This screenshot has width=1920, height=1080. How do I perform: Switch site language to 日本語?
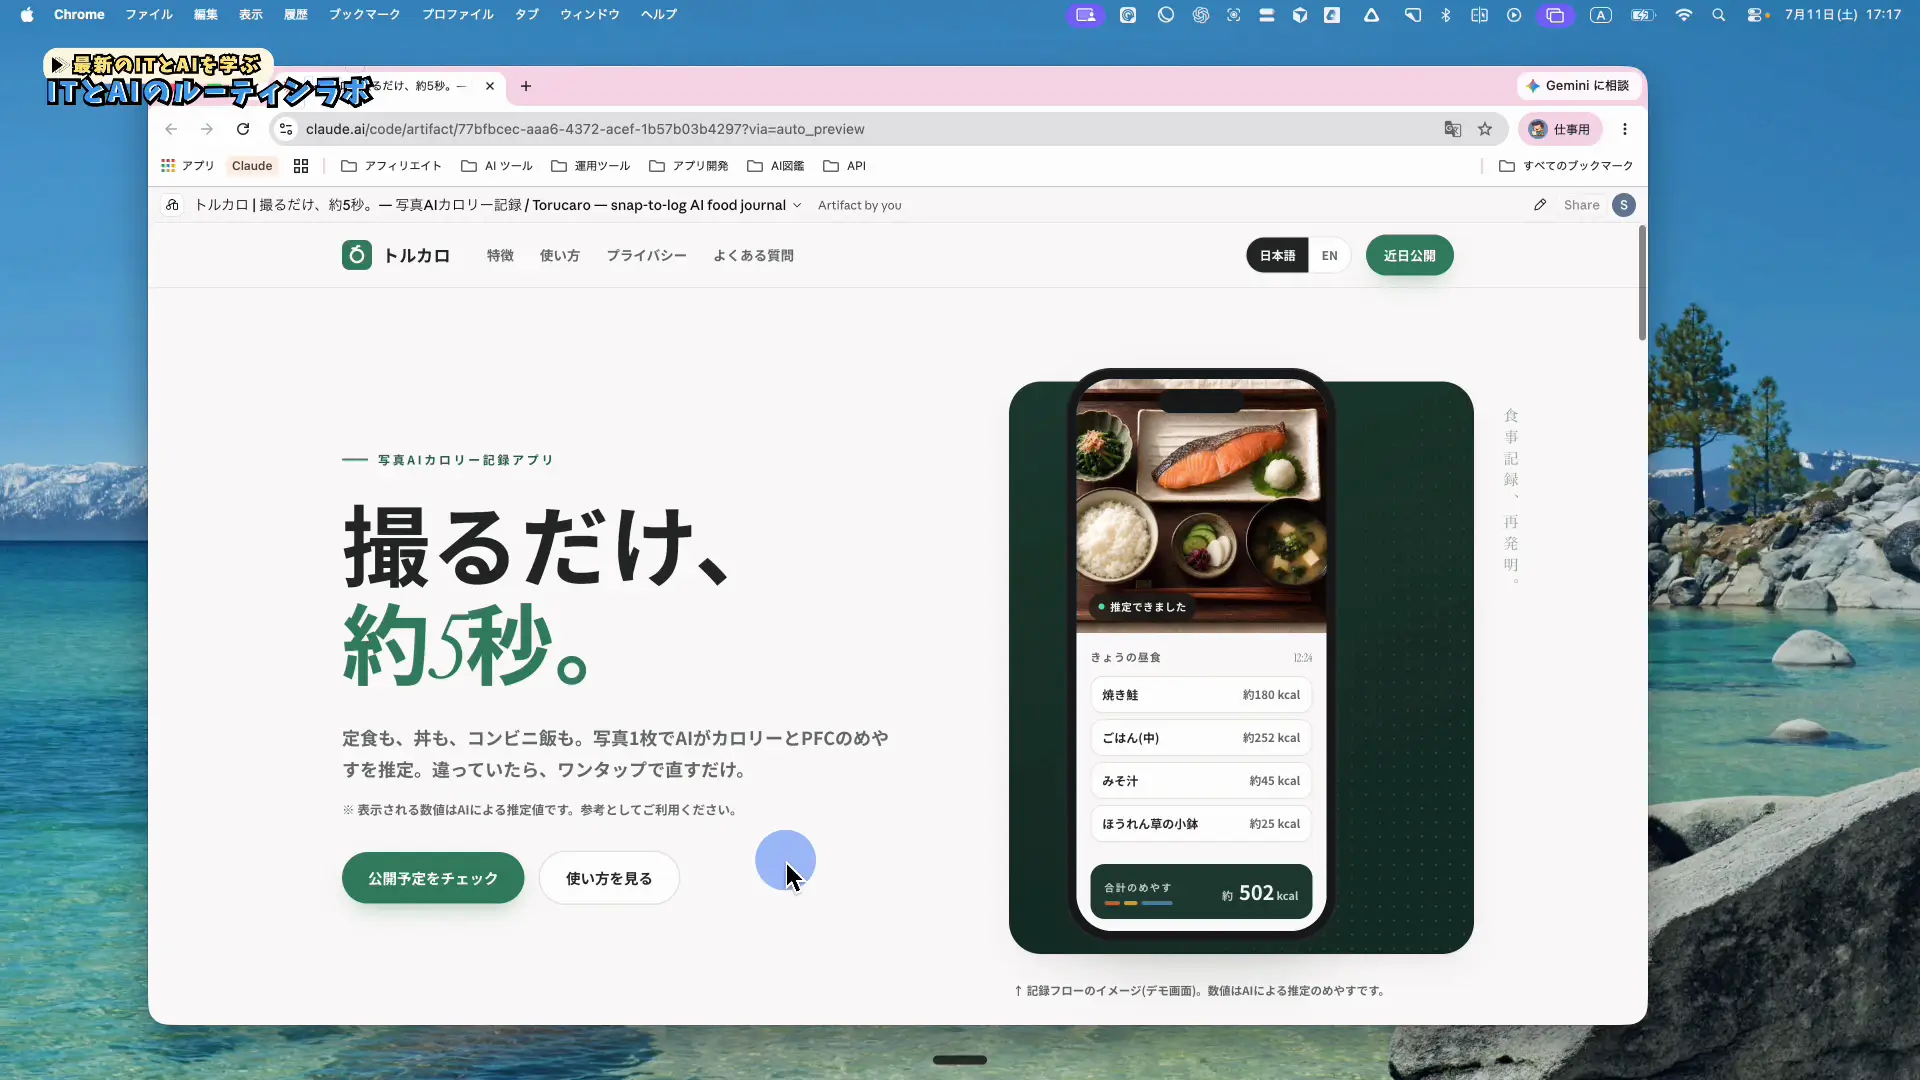[1277, 256]
